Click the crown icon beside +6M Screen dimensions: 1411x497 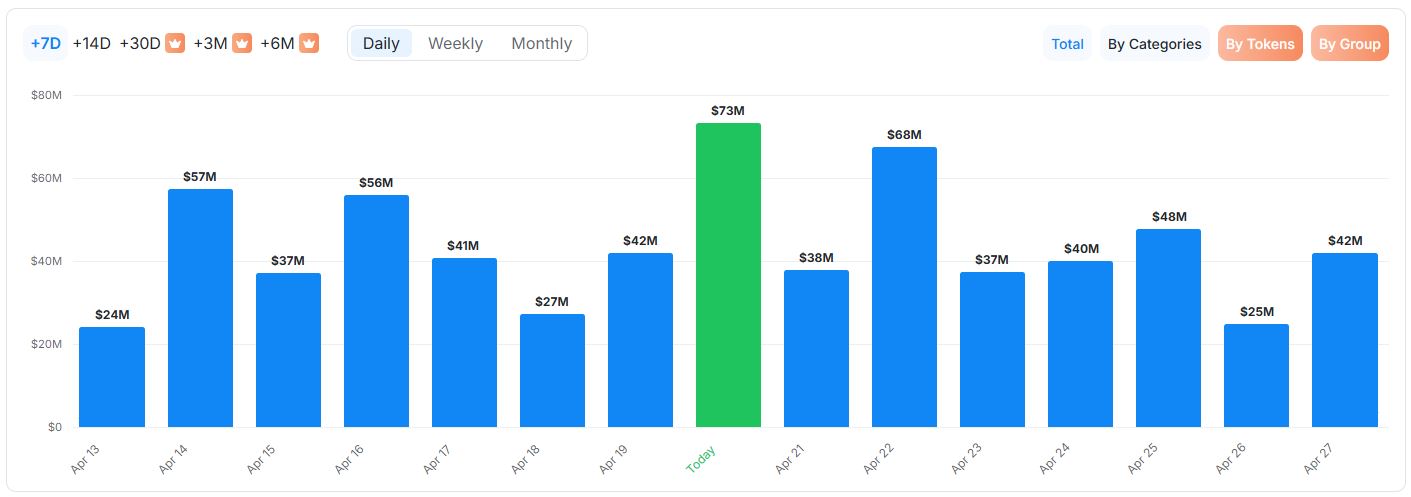point(309,44)
